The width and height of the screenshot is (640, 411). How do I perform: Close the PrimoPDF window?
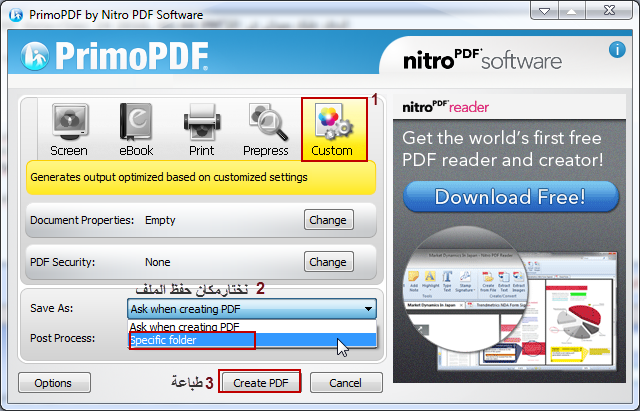click(609, 11)
